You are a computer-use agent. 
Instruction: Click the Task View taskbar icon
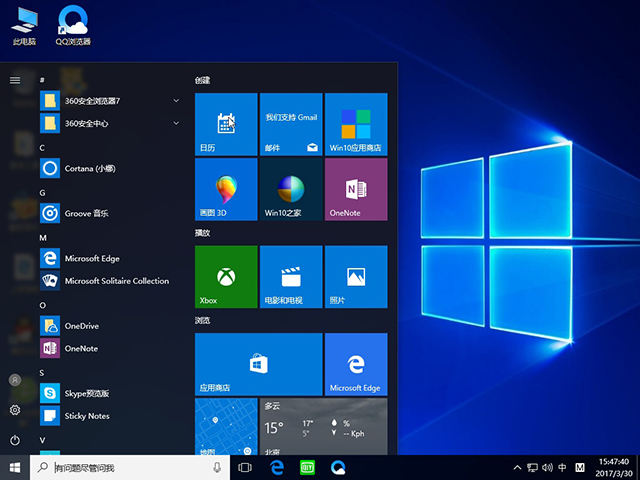tap(245, 467)
